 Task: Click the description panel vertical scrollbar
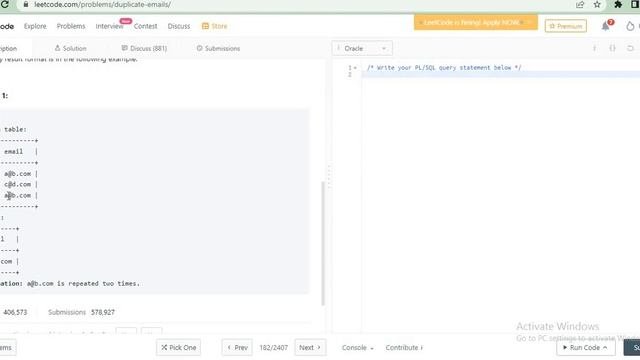(323, 244)
